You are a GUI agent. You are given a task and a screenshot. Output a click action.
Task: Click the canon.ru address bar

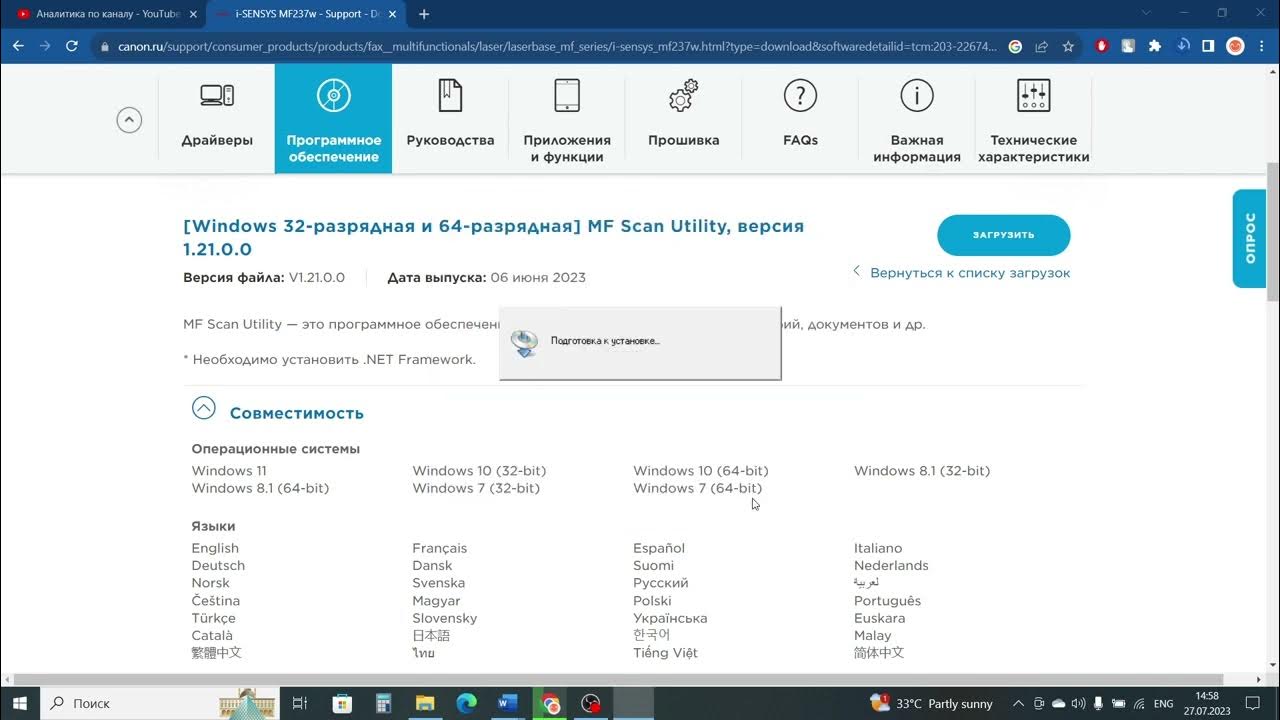pyautogui.click(x=557, y=46)
